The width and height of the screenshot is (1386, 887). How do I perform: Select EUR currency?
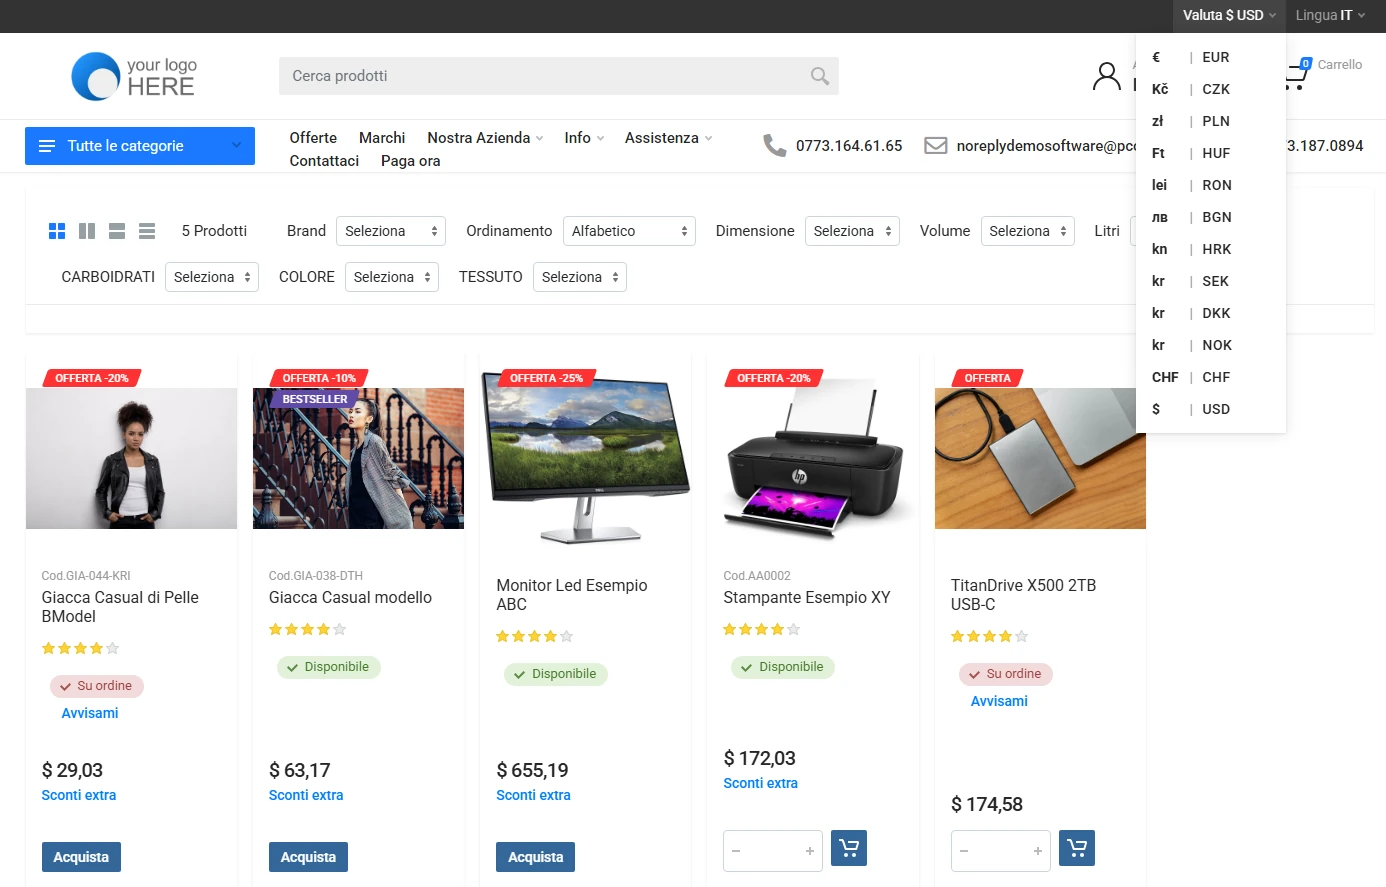pos(1211,57)
